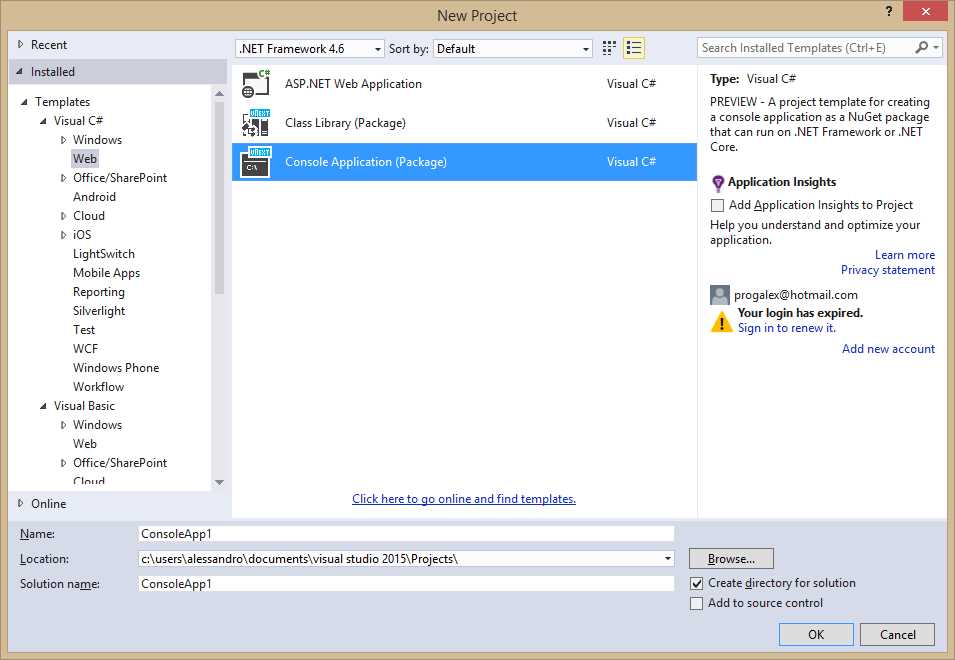Uncheck Create directory for solution
The width and height of the screenshot is (955, 660).
point(696,582)
